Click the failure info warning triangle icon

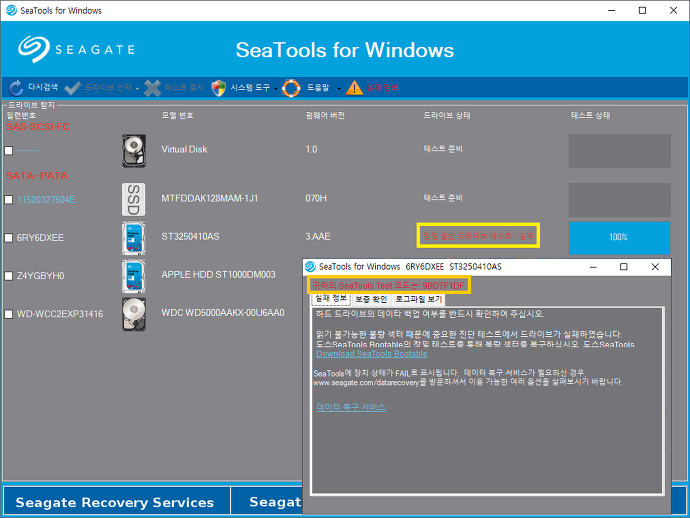click(x=354, y=88)
